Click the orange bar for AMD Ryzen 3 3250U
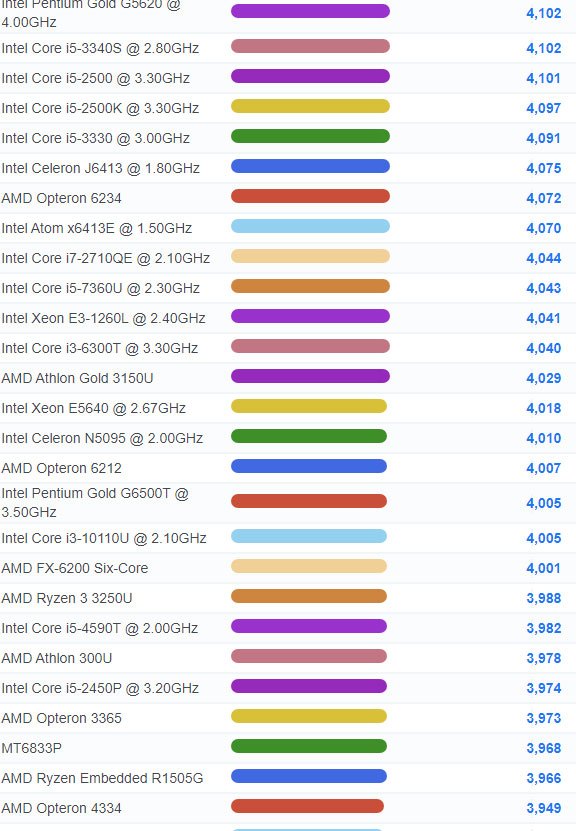This screenshot has width=576, height=831. pos(309,596)
